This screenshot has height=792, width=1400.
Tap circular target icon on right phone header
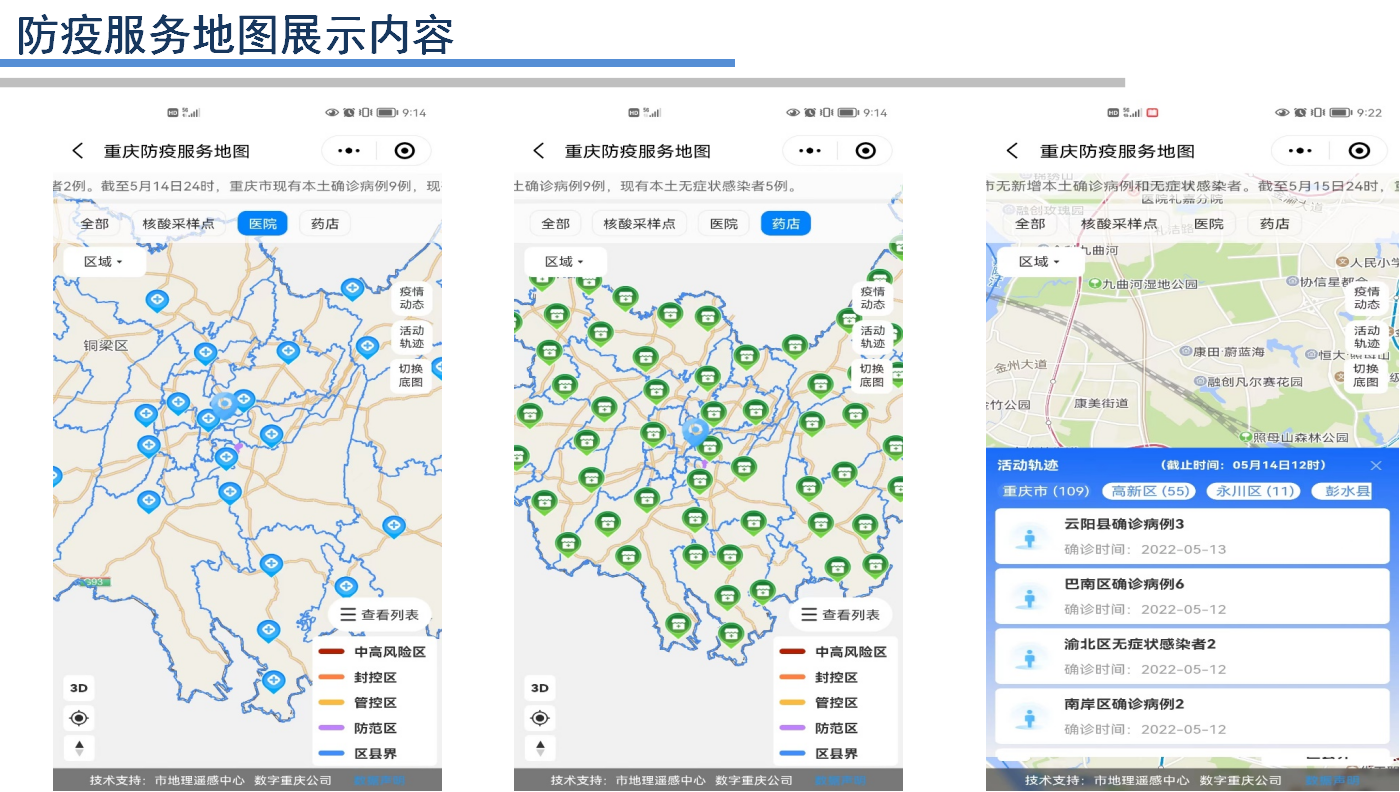[1359, 151]
